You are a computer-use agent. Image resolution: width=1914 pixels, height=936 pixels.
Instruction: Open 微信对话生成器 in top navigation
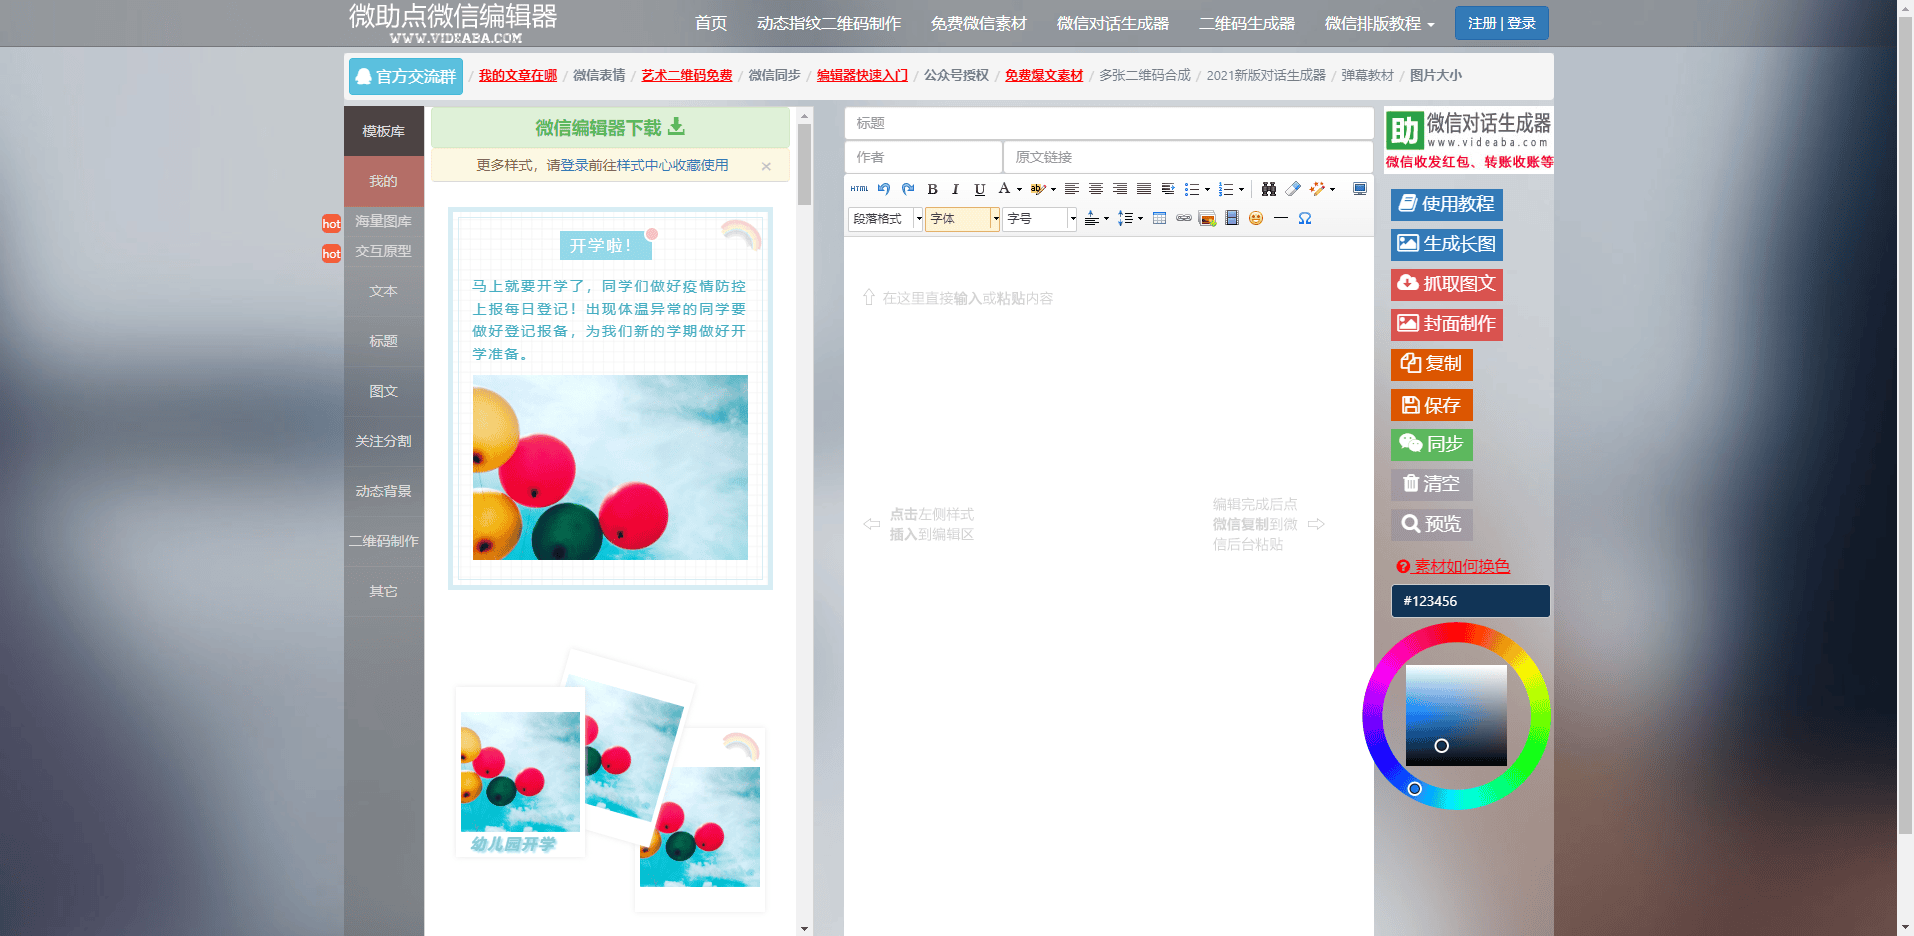tap(1112, 24)
